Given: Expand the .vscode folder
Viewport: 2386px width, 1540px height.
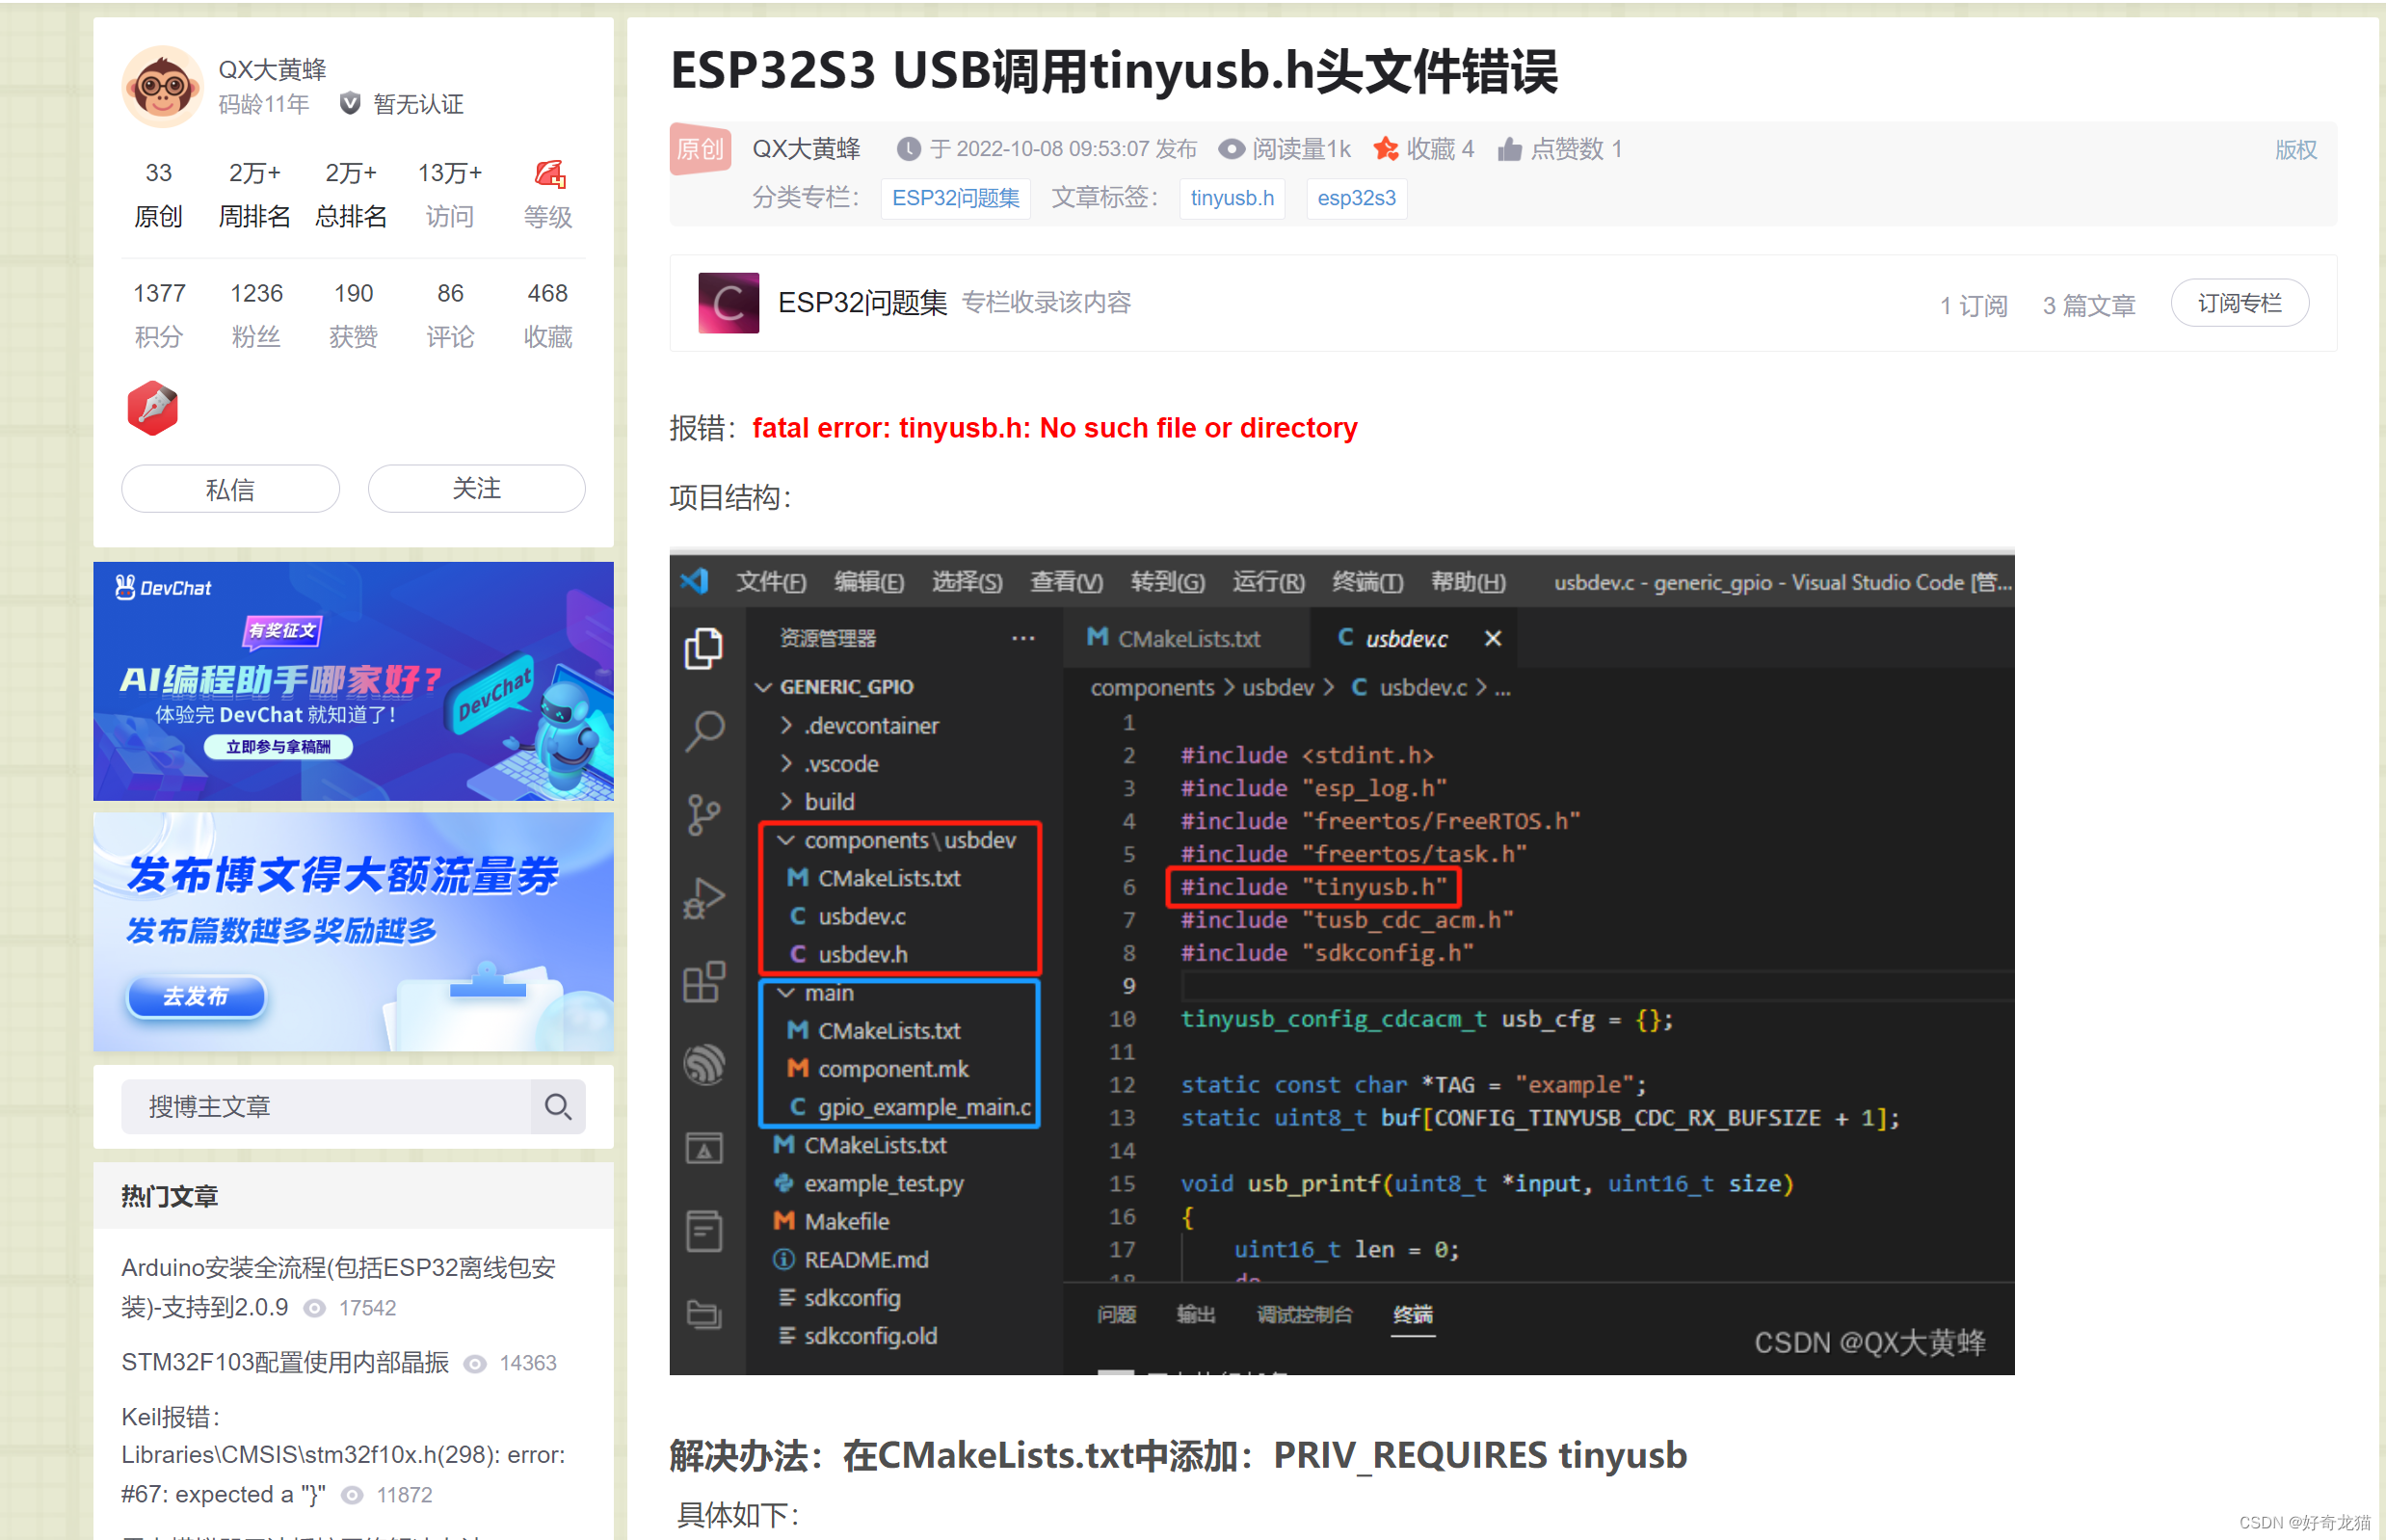Looking at the screenshot, I should click(x=786, y=763).
